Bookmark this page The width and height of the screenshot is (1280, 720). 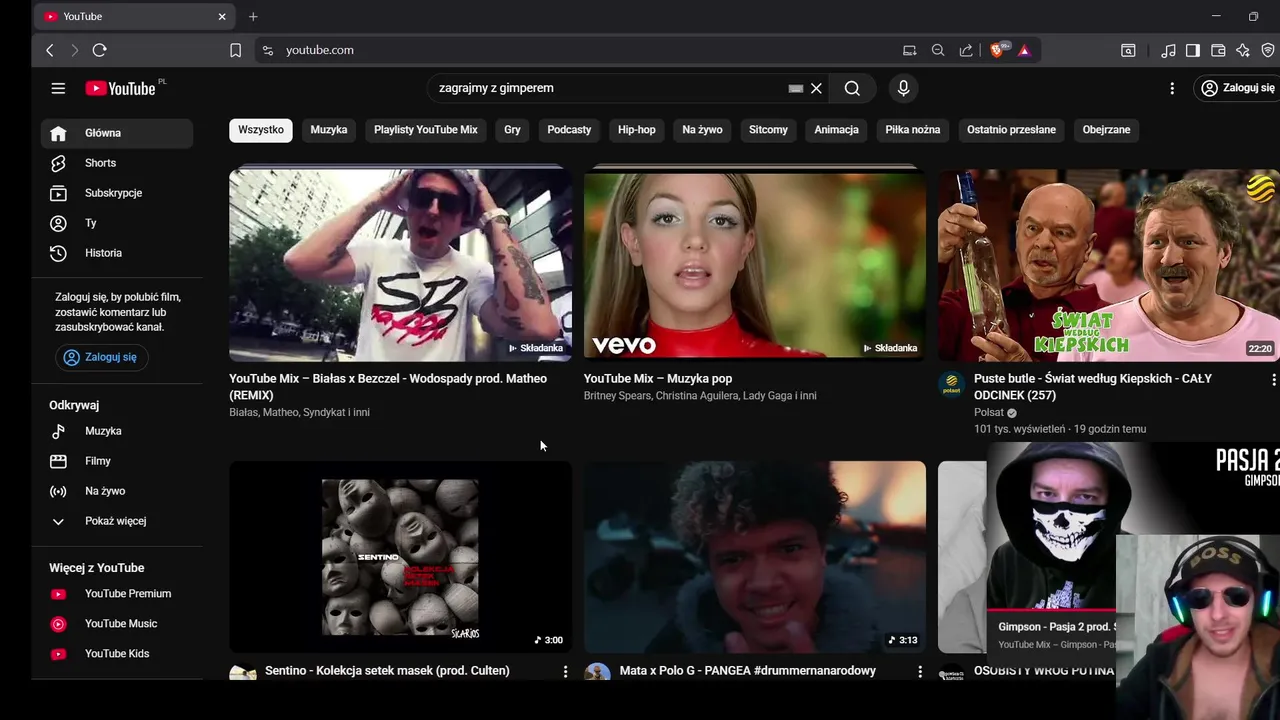point(236,50)
